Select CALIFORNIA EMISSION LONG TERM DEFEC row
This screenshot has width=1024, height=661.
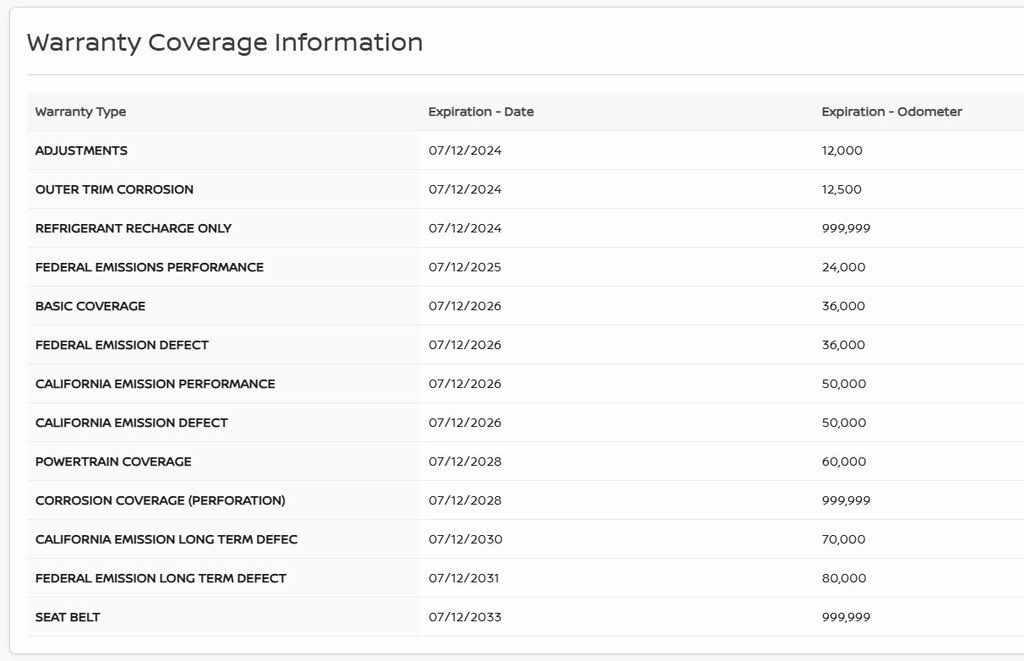[166, 540]
